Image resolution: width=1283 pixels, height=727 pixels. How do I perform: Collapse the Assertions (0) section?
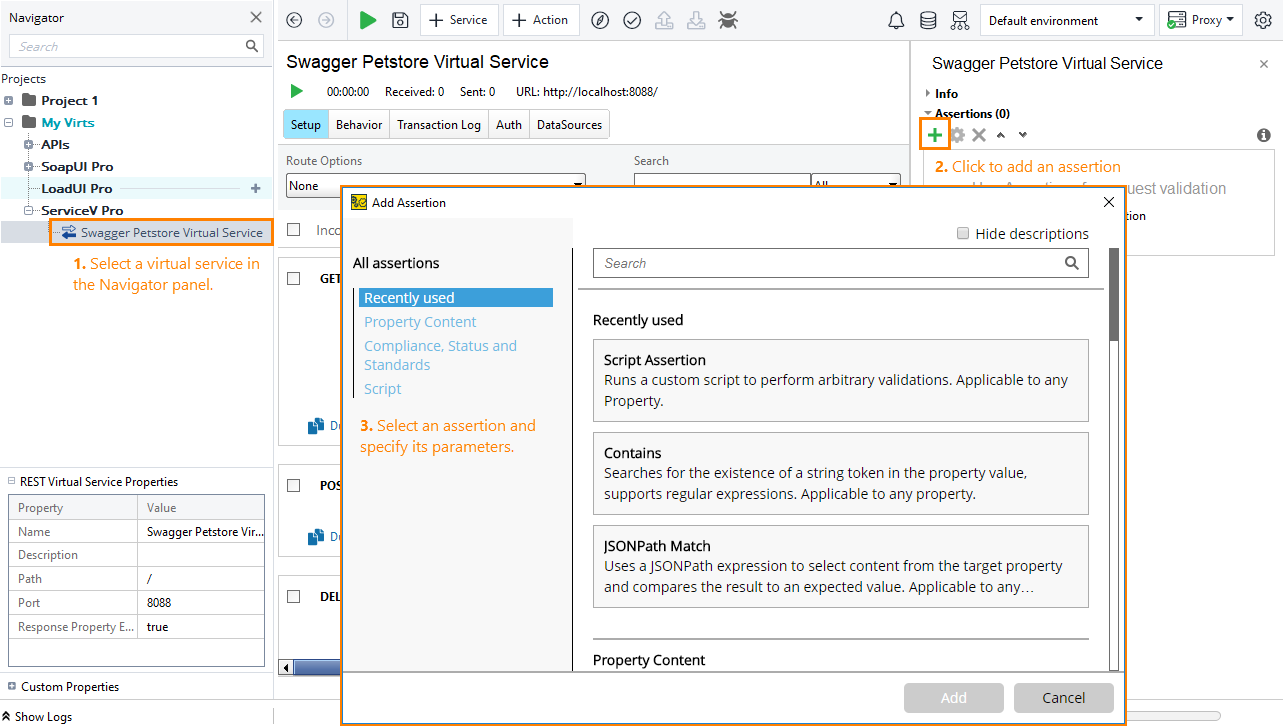click(x=928, y=113)
